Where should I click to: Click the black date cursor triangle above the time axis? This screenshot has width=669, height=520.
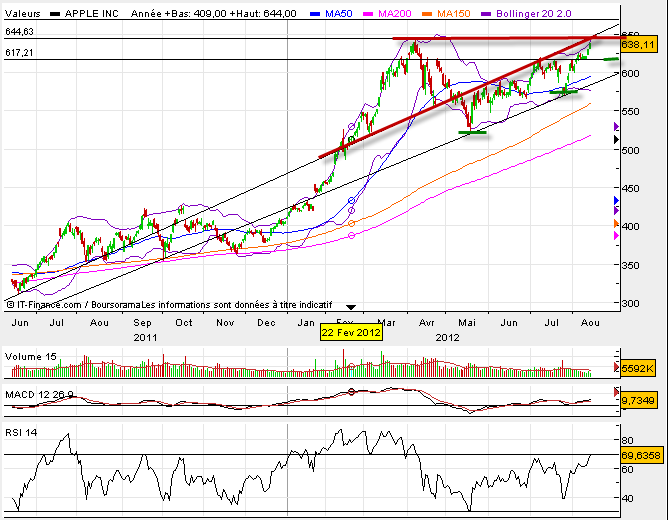(350, 307)
